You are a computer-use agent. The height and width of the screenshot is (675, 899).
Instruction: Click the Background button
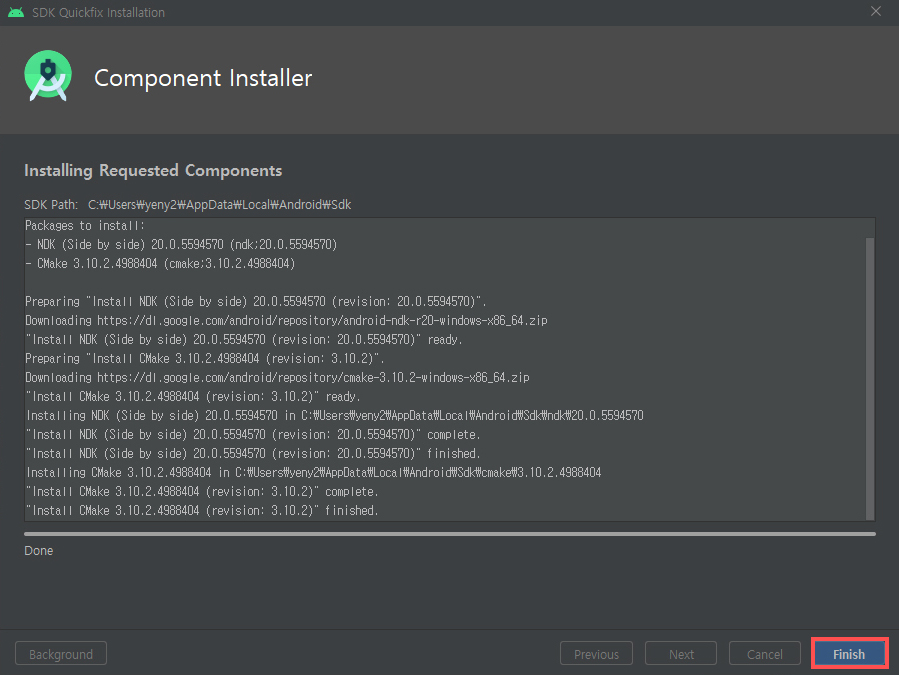(x=61, y=654)
